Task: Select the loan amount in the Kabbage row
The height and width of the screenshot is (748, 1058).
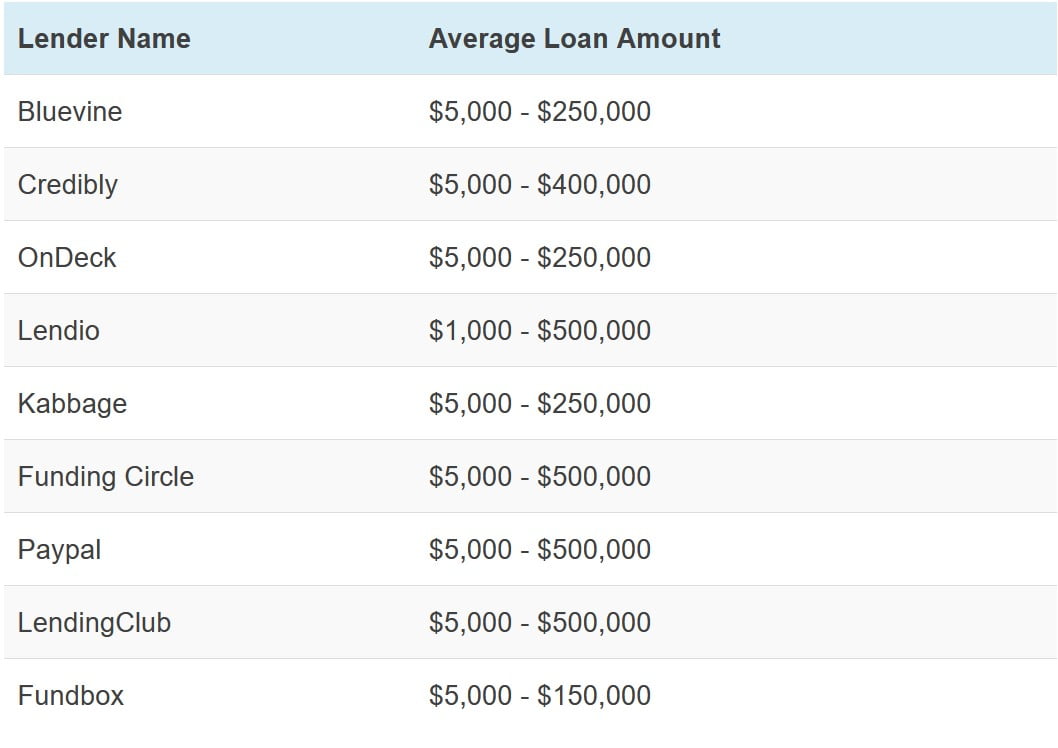Action: pos(540,404)
